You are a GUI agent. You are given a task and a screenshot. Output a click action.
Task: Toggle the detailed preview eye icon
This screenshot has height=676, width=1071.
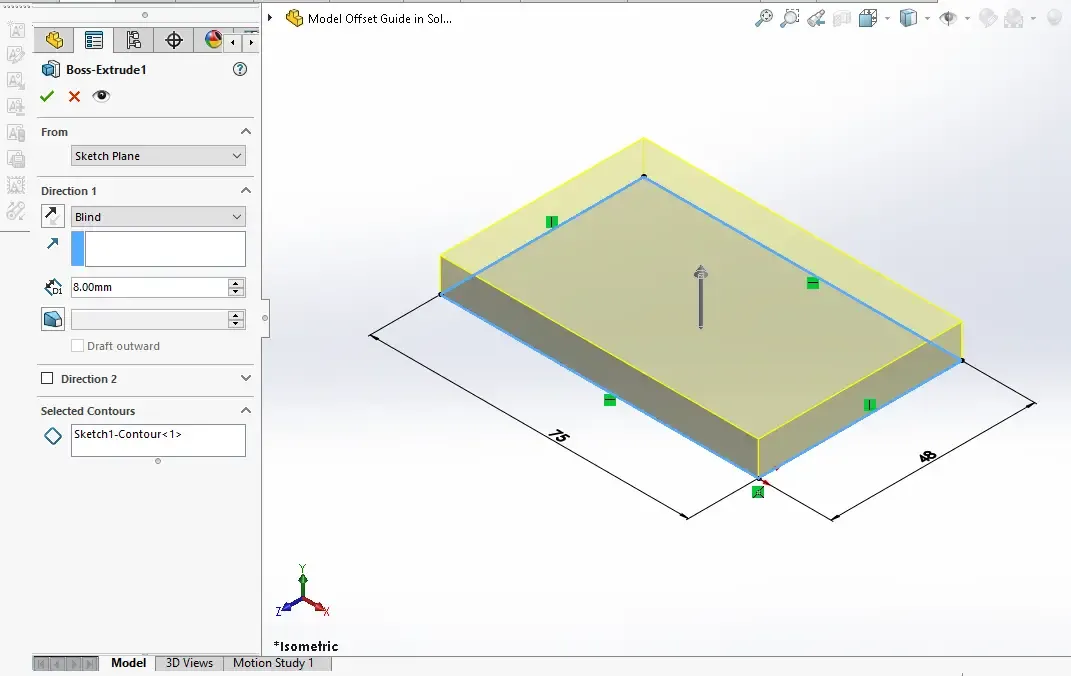click(x=101, y=96)
